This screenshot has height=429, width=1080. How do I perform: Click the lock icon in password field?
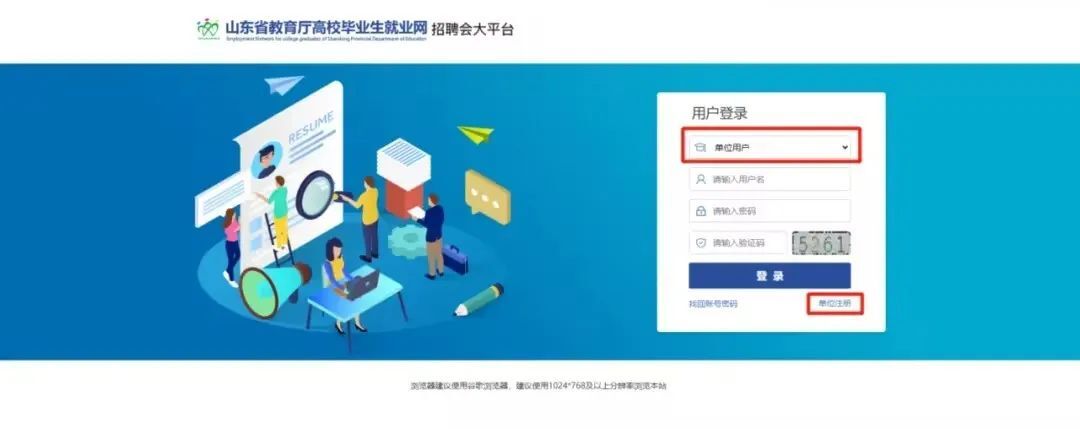(x=700, y=211)
